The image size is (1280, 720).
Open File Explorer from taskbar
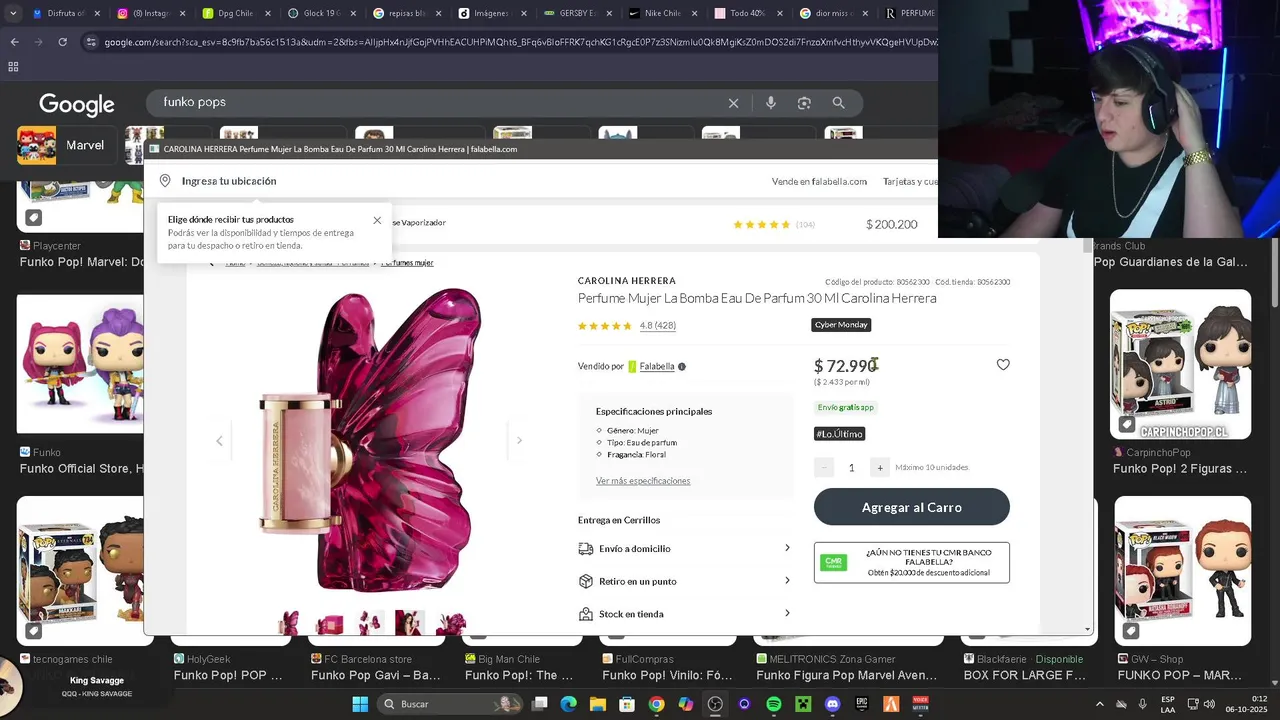tap(598, 704)
